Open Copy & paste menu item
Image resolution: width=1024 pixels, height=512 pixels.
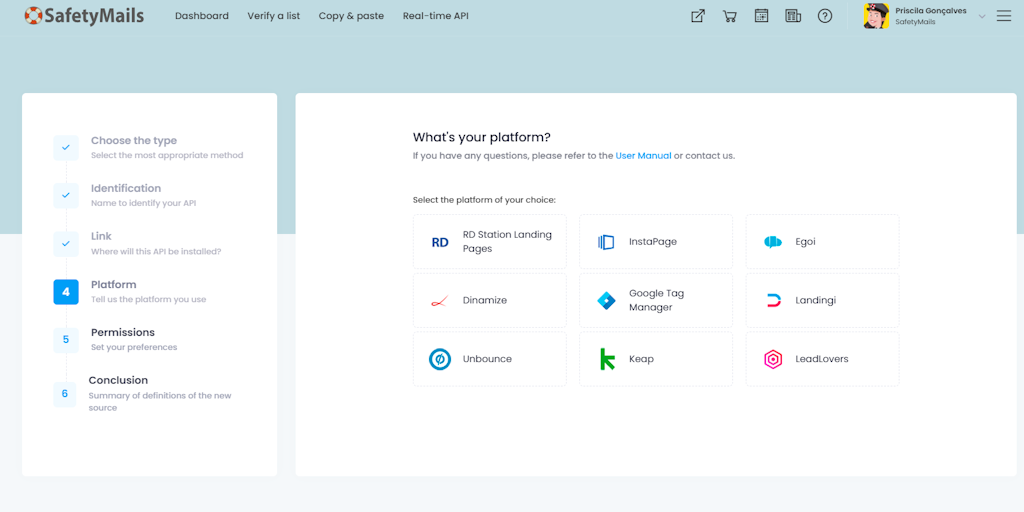pyautogui.click(x=351, y=16)
